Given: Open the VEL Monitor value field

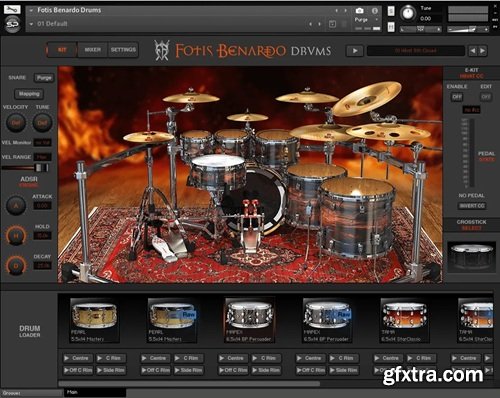Looking at the screenshot, I should click(x=43, y=142).
